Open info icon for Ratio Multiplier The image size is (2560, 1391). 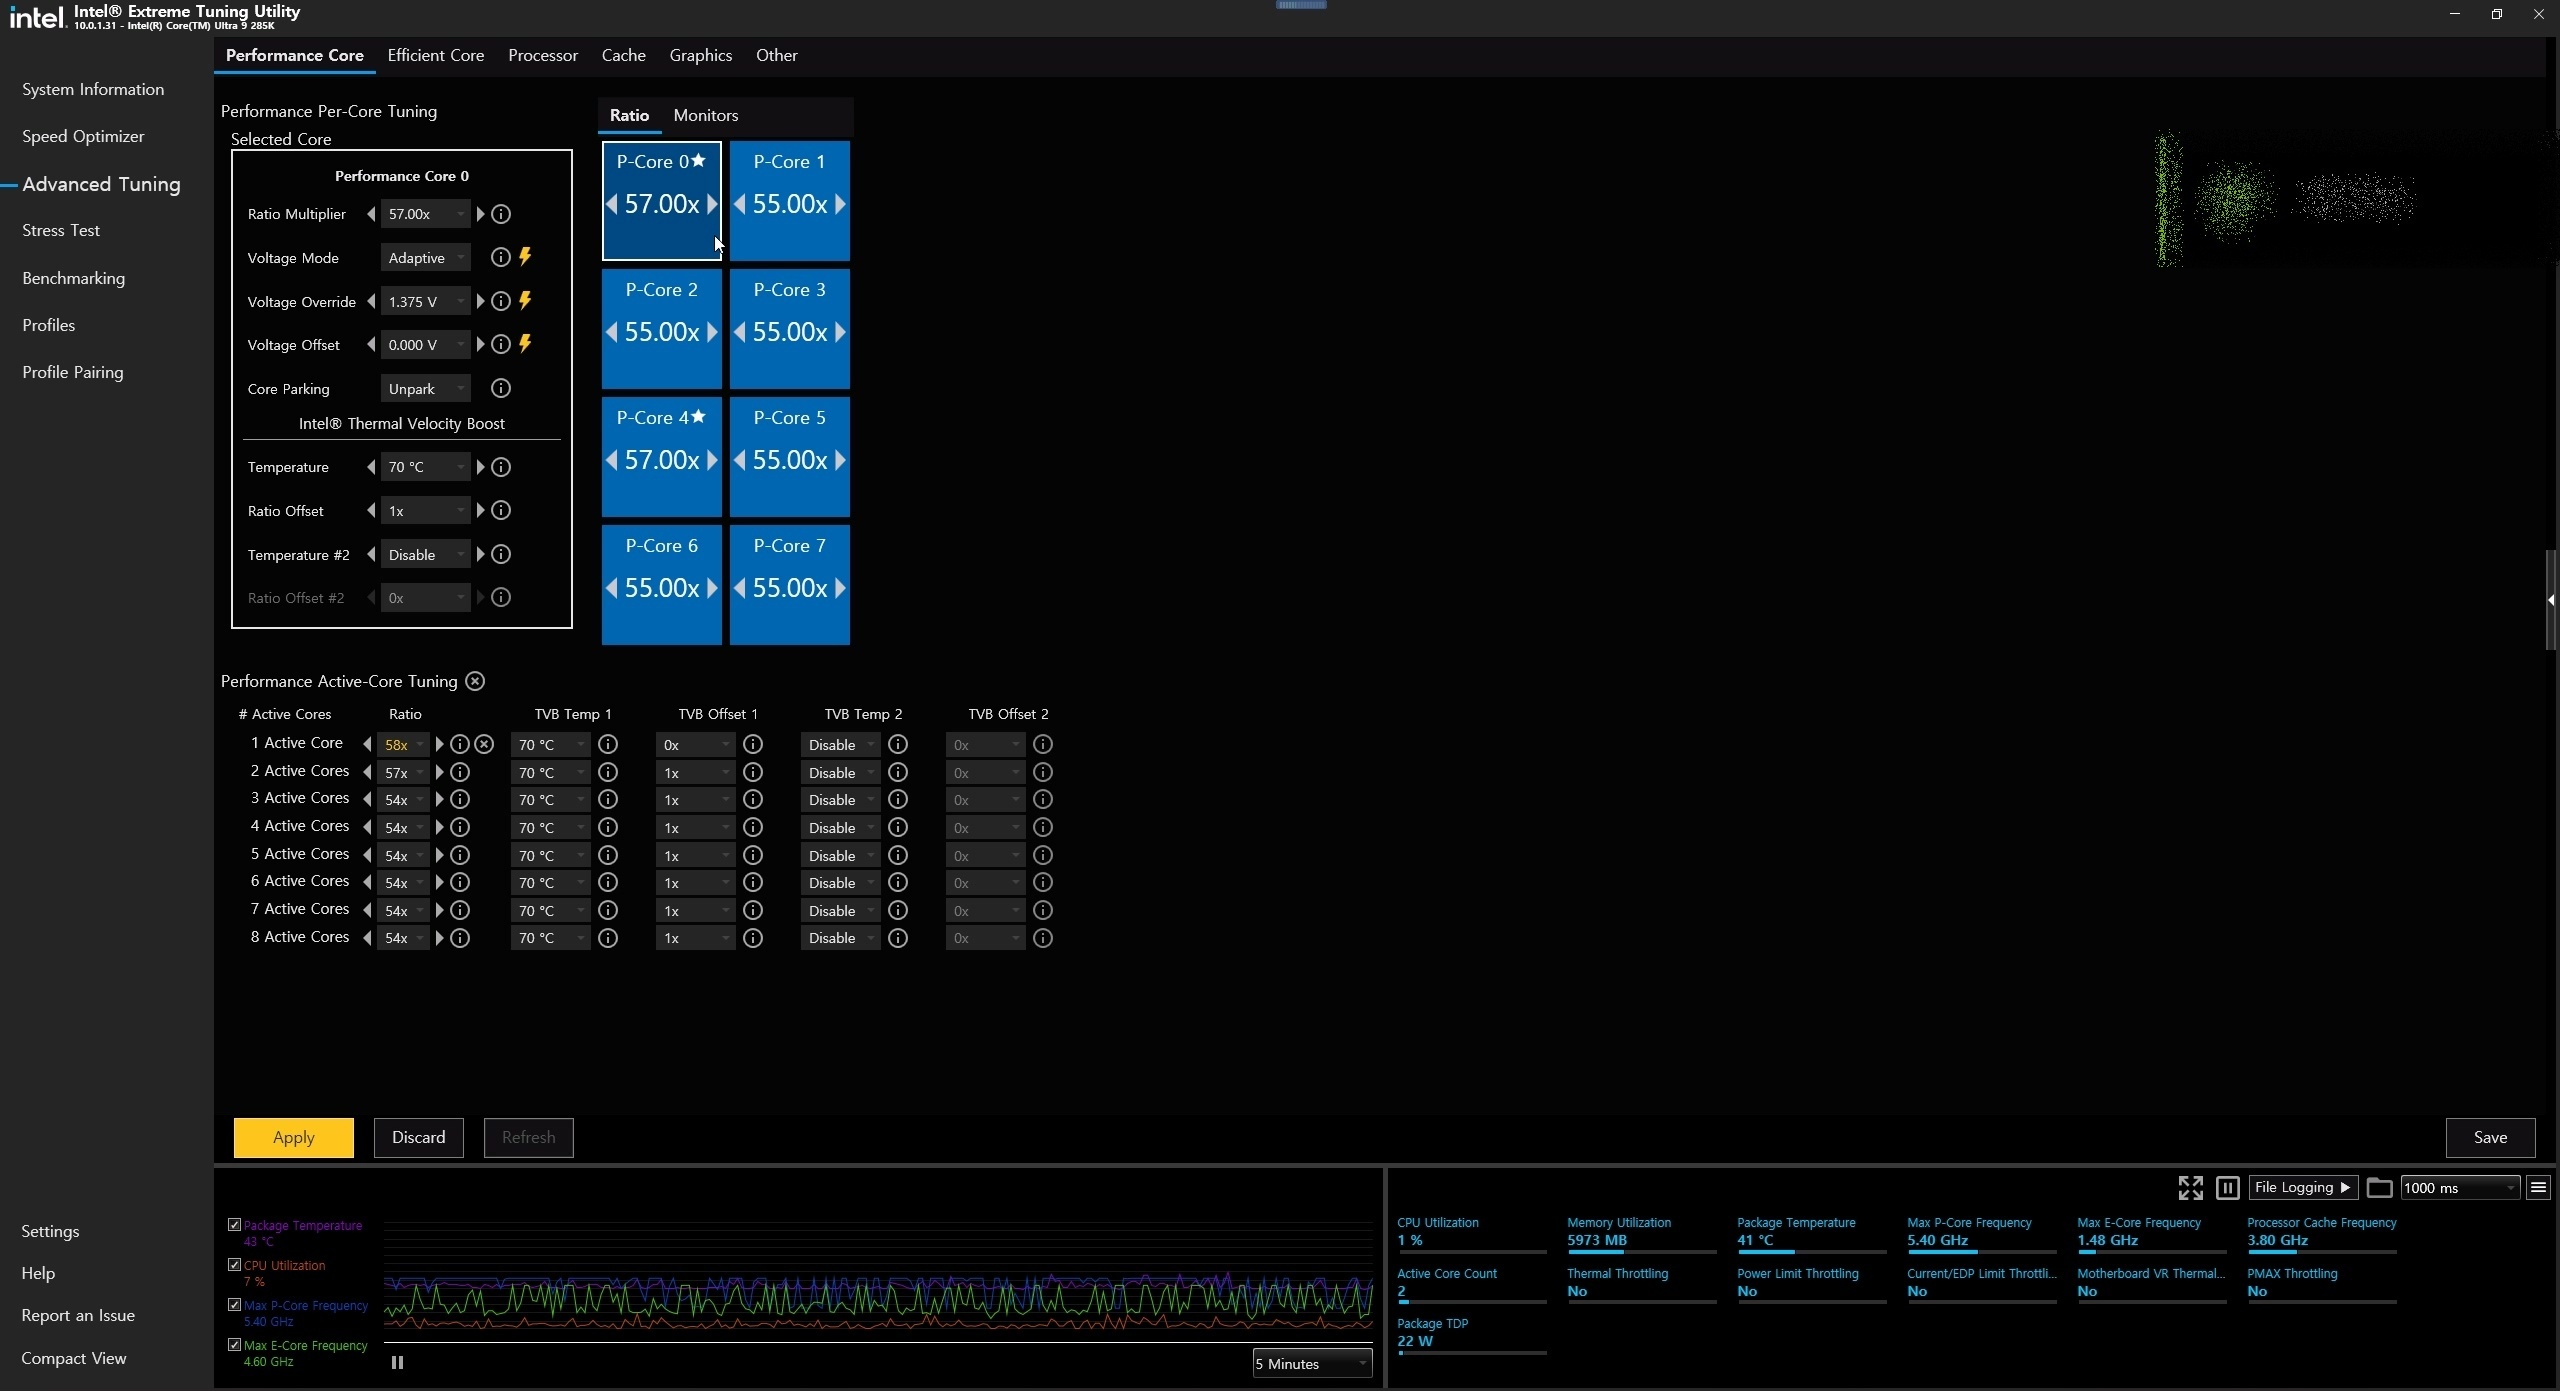[x=501, y=214]
